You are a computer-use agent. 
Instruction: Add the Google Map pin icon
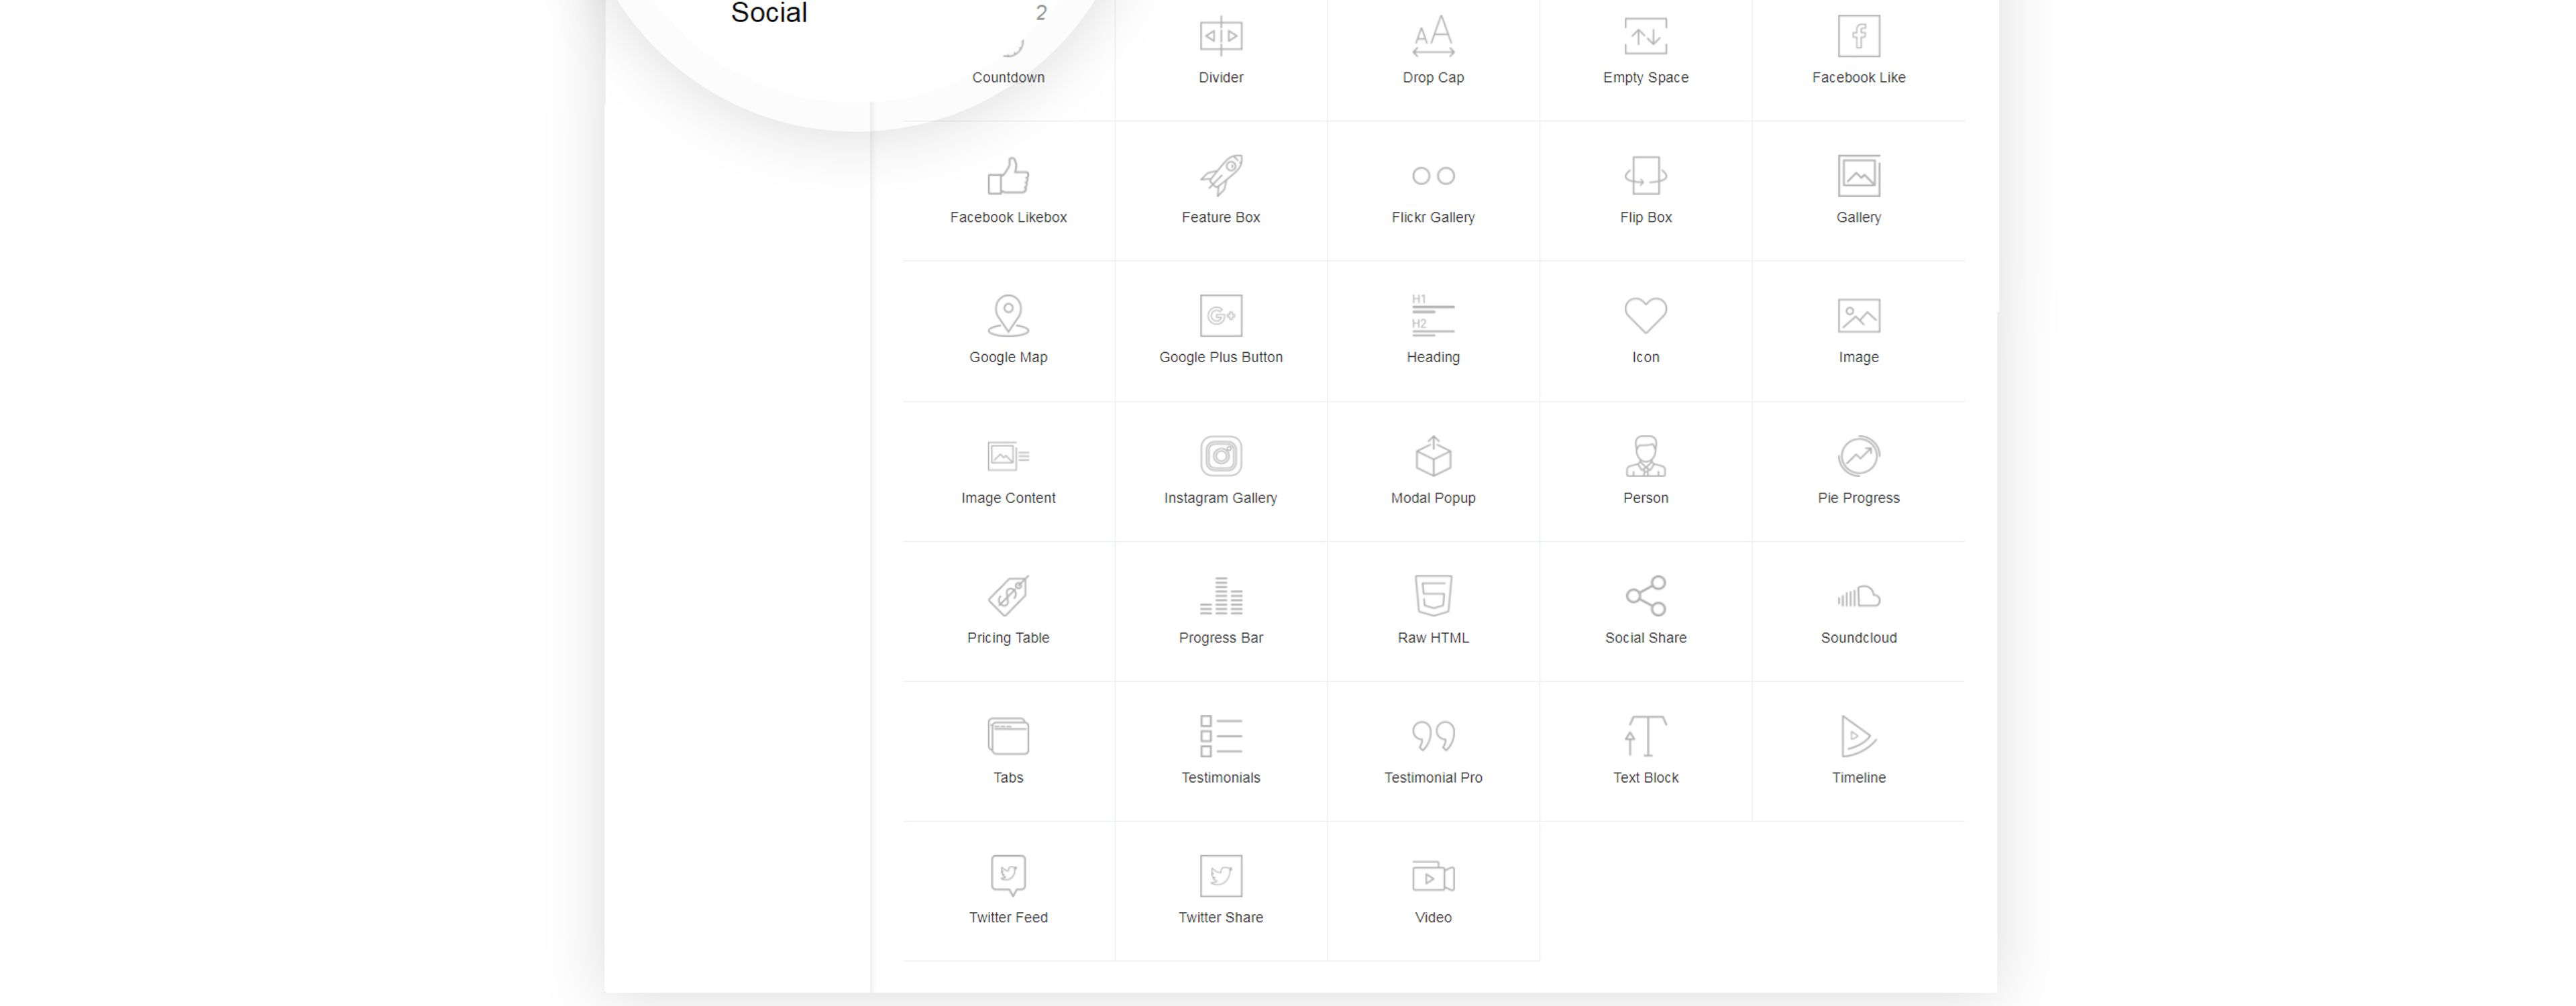pos(1008,316)
